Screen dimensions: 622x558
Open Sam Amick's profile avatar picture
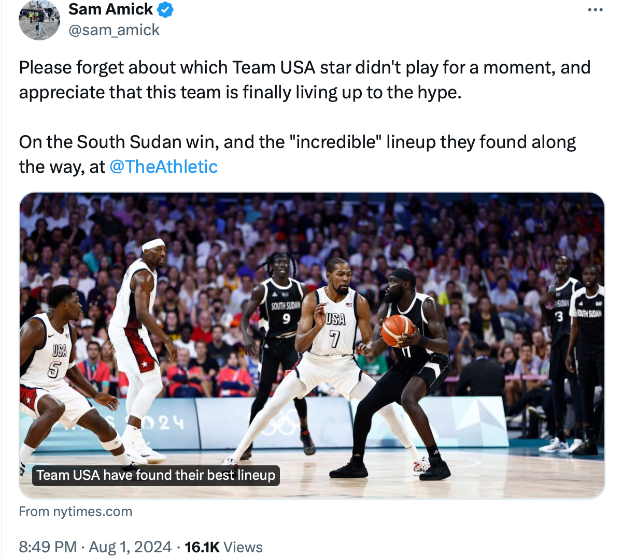click(x=39, y=19)
